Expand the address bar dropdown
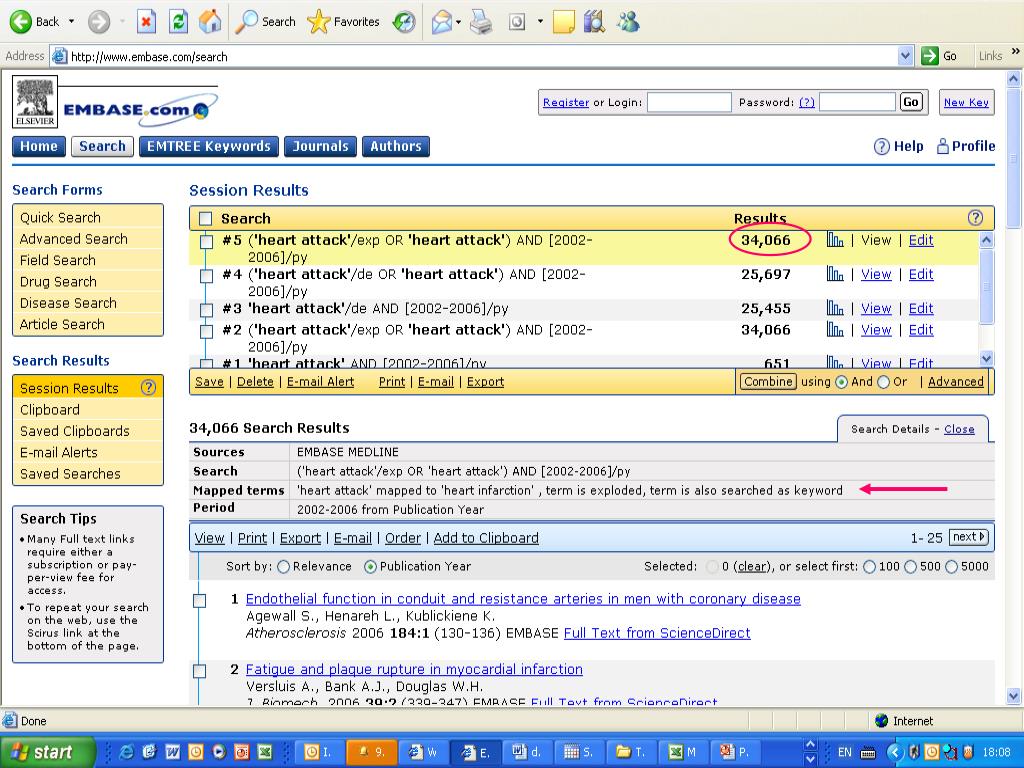The width and height of the screenshot is (1024, 768). 905,56
